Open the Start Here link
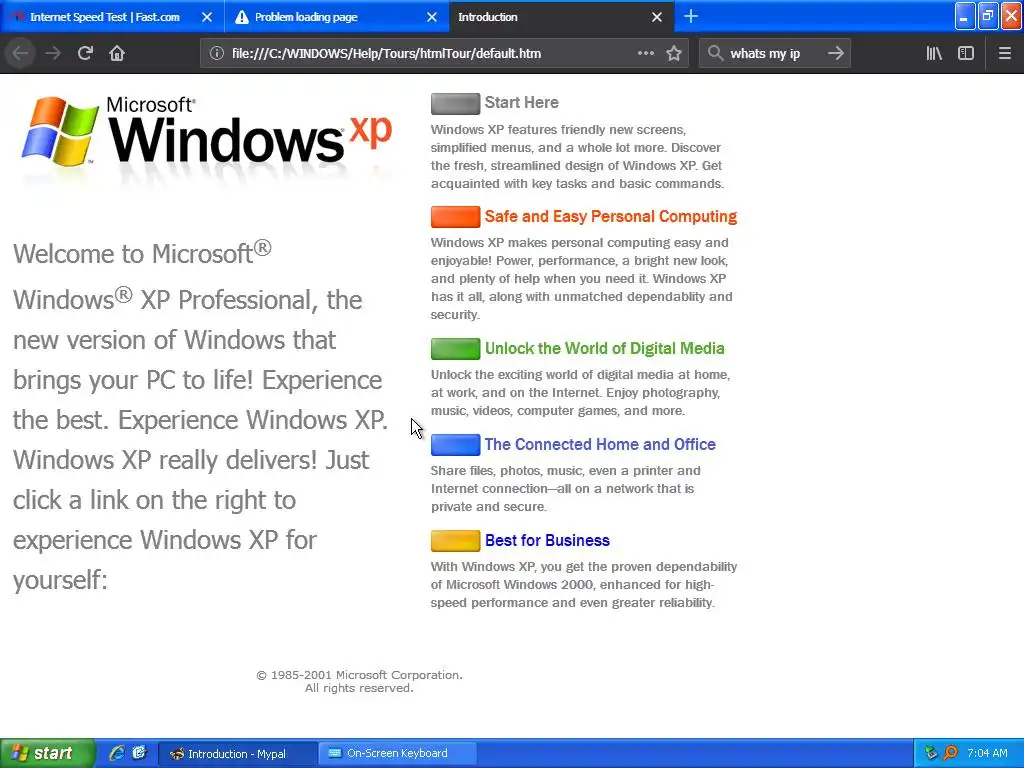This screenshot has height=768, width=1024. [x=521, y=103]
